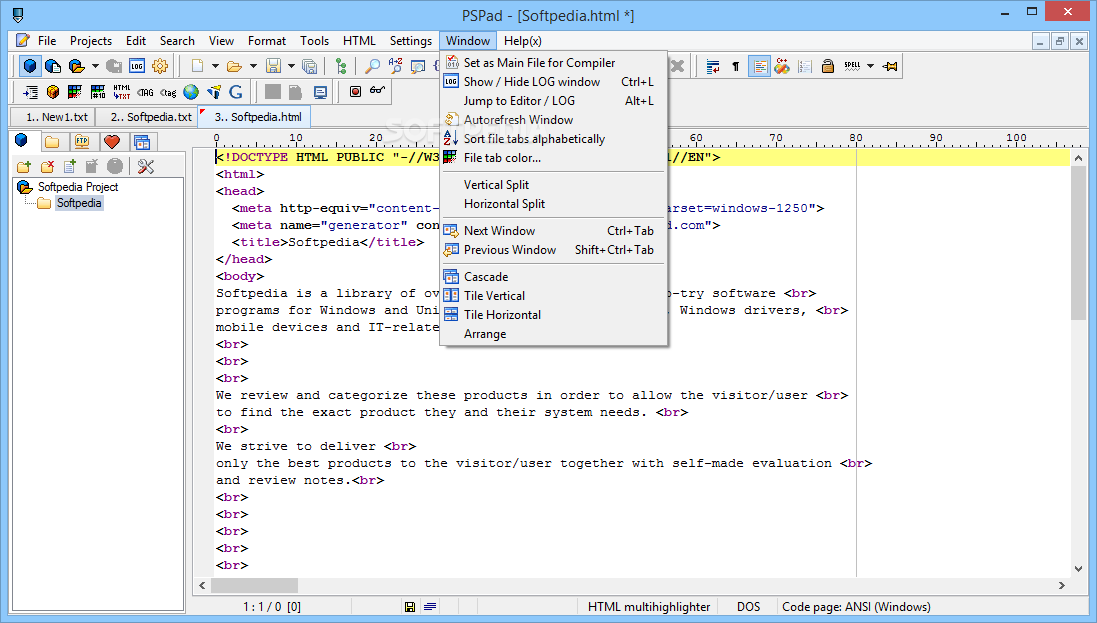Click the new project icon beside the cube
Viewport: 1097px width, 623px height.
click(53, 66)
